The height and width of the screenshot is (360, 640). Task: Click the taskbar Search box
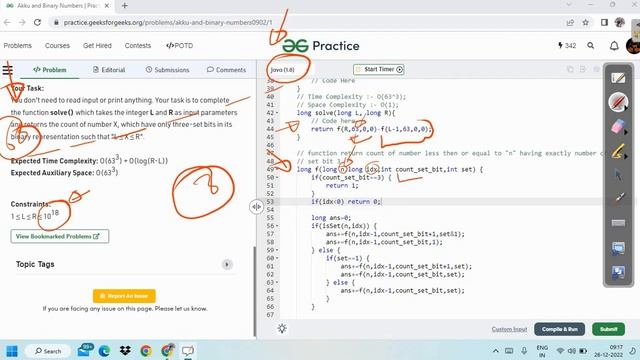[x=48, y=351]
